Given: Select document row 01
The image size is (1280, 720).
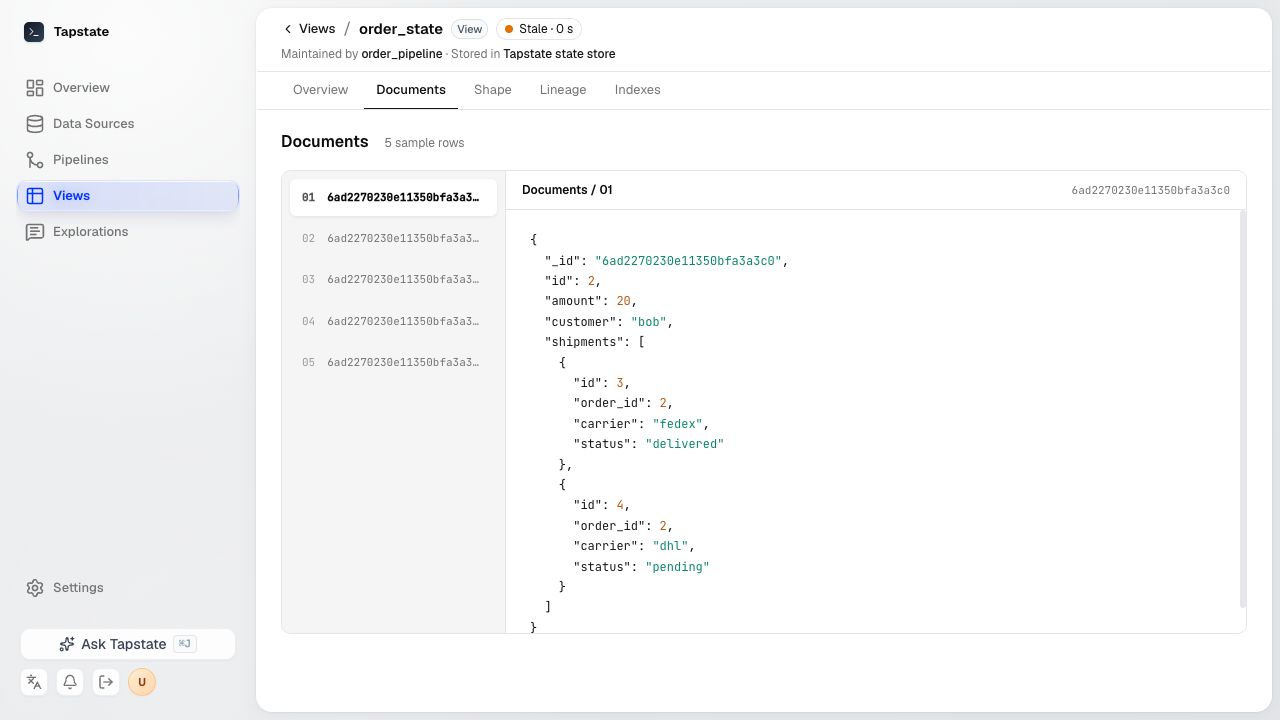Looking at the screenshot, I should click(x=393, y=198).
